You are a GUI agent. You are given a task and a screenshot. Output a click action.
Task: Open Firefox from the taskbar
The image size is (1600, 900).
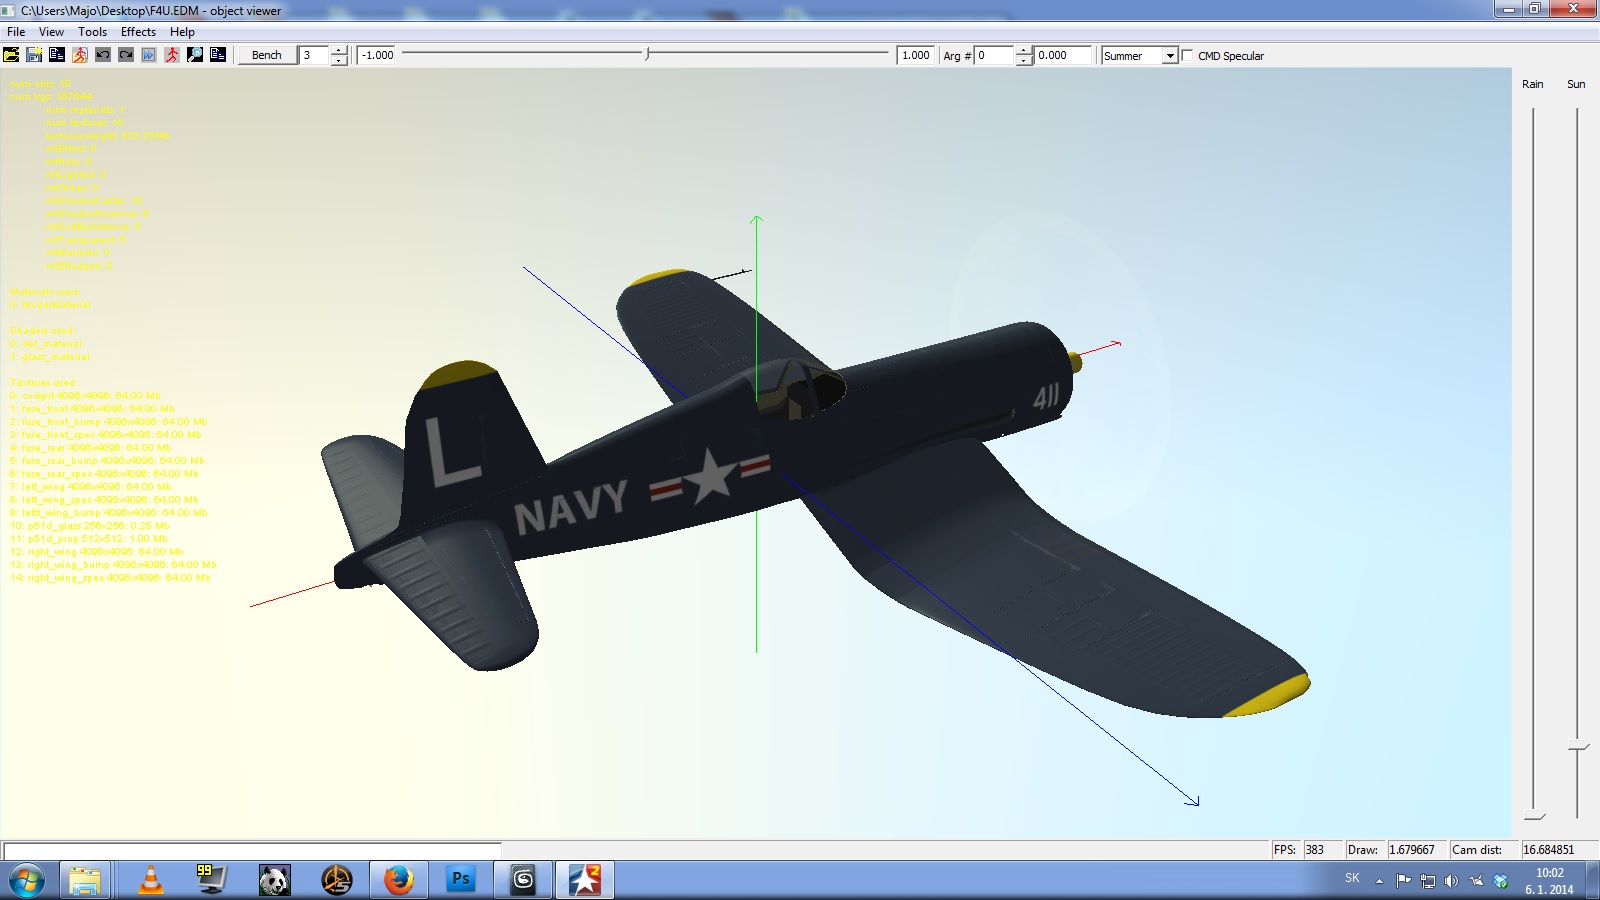click(399, 880)
